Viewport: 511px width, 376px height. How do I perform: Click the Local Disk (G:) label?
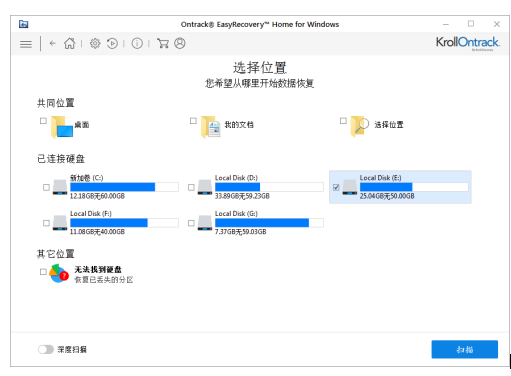pos(236,214)
